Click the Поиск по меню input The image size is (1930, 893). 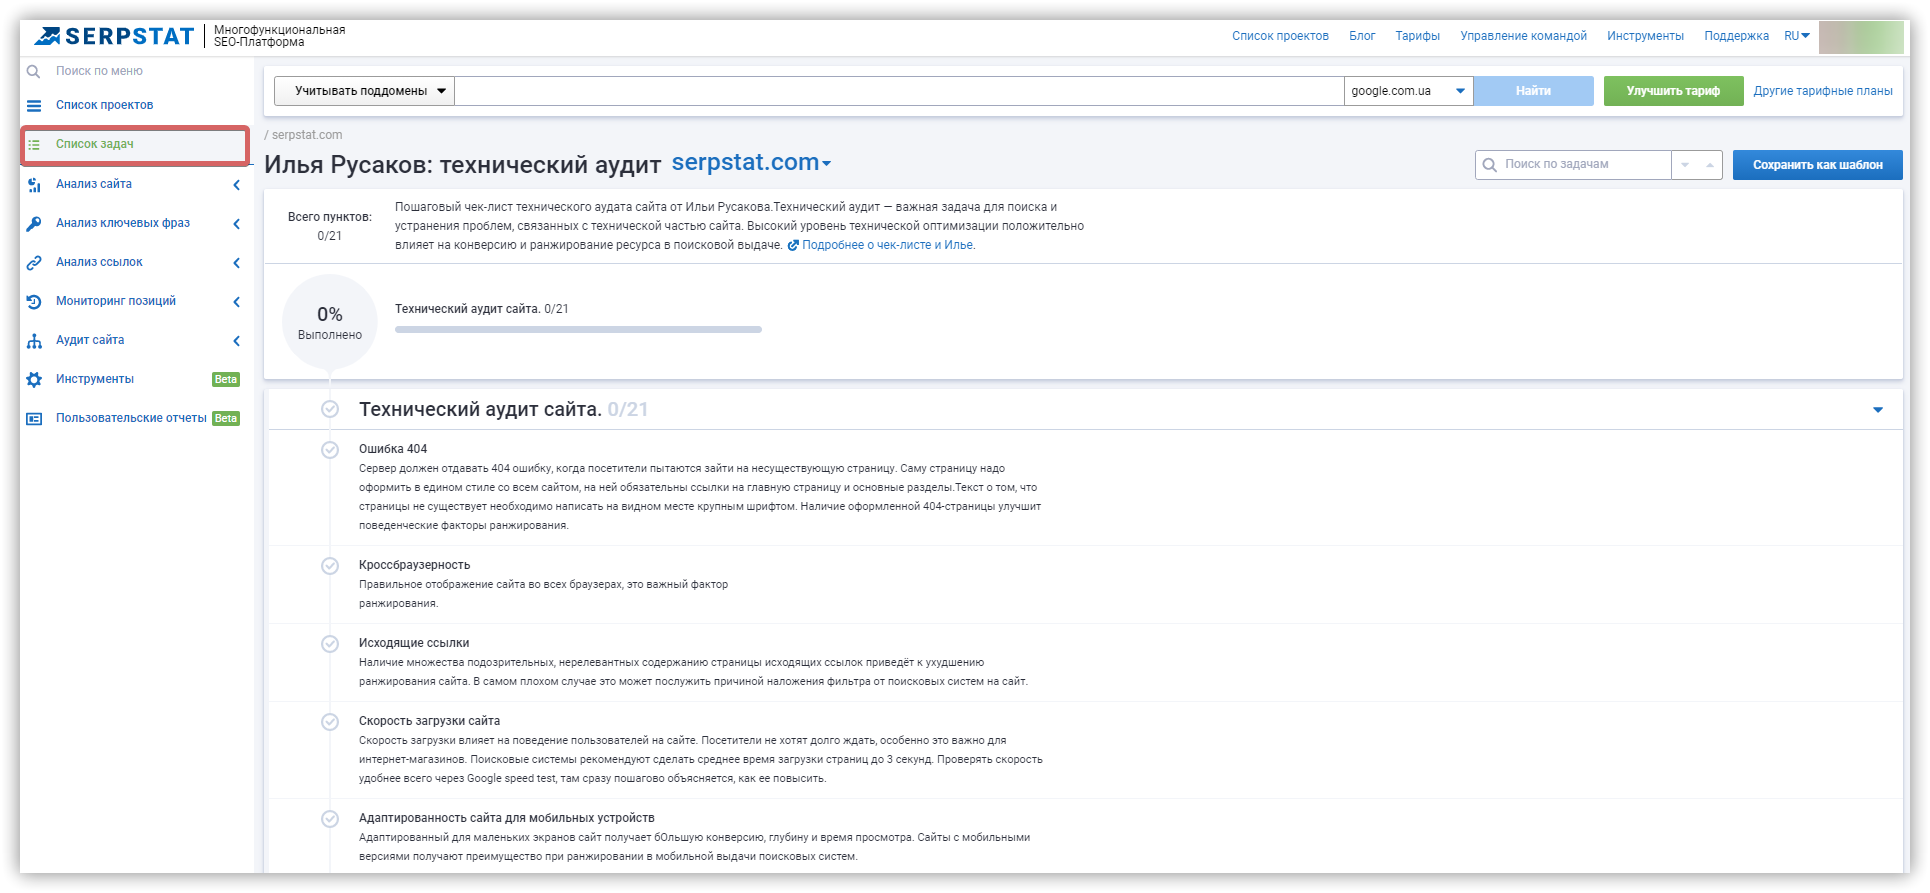[99, 71]
